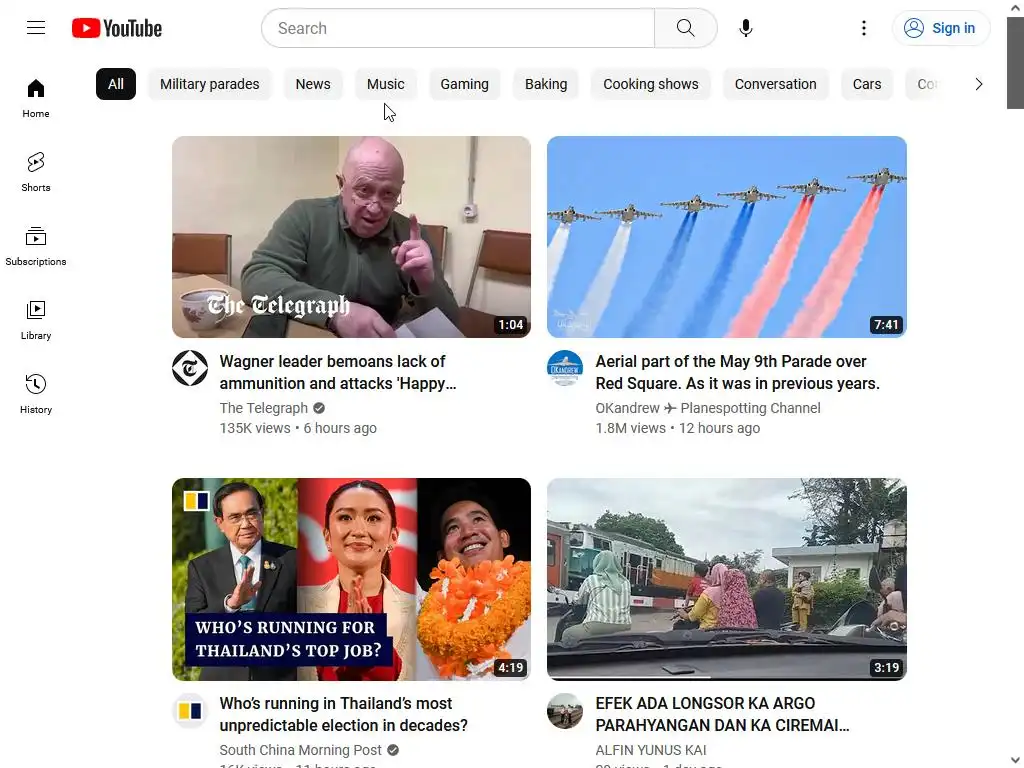Select the Conversation chip

click(775, 84)
